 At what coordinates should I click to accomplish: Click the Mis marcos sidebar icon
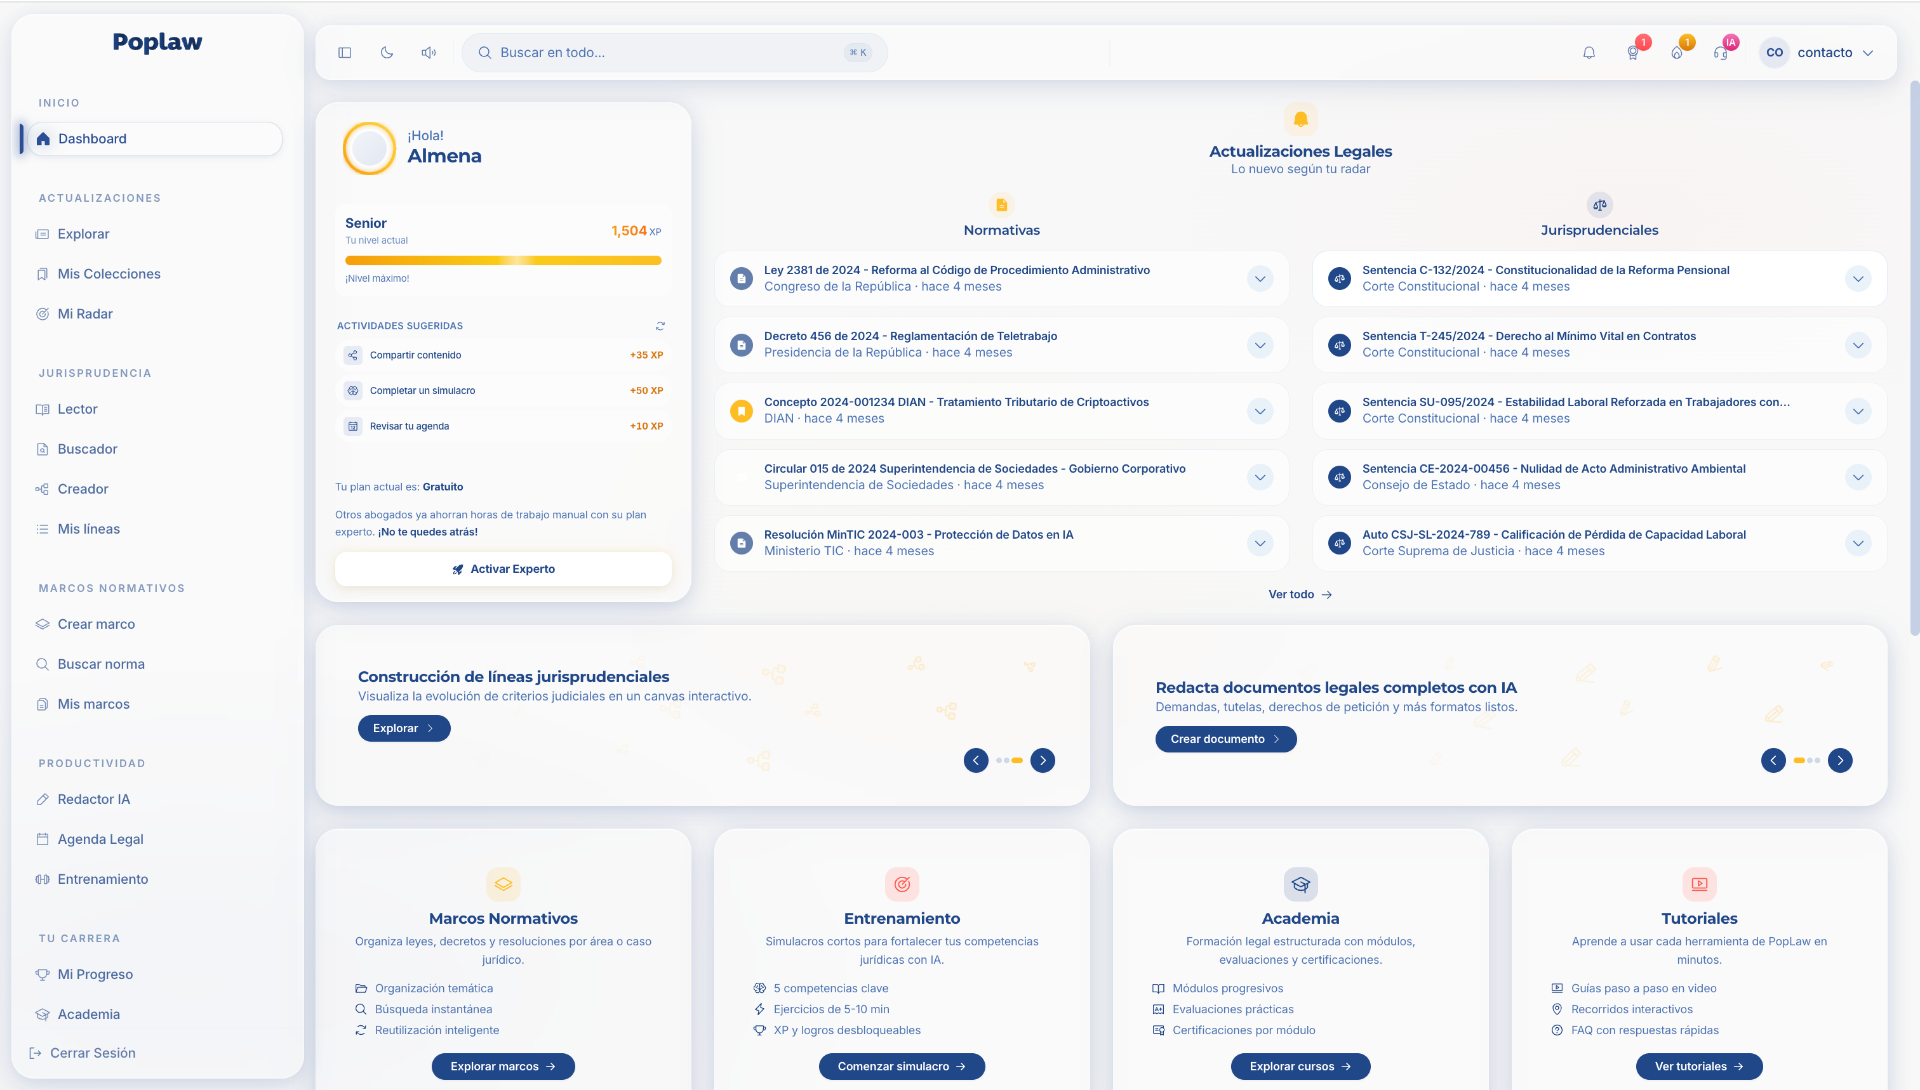pos(42,704)
